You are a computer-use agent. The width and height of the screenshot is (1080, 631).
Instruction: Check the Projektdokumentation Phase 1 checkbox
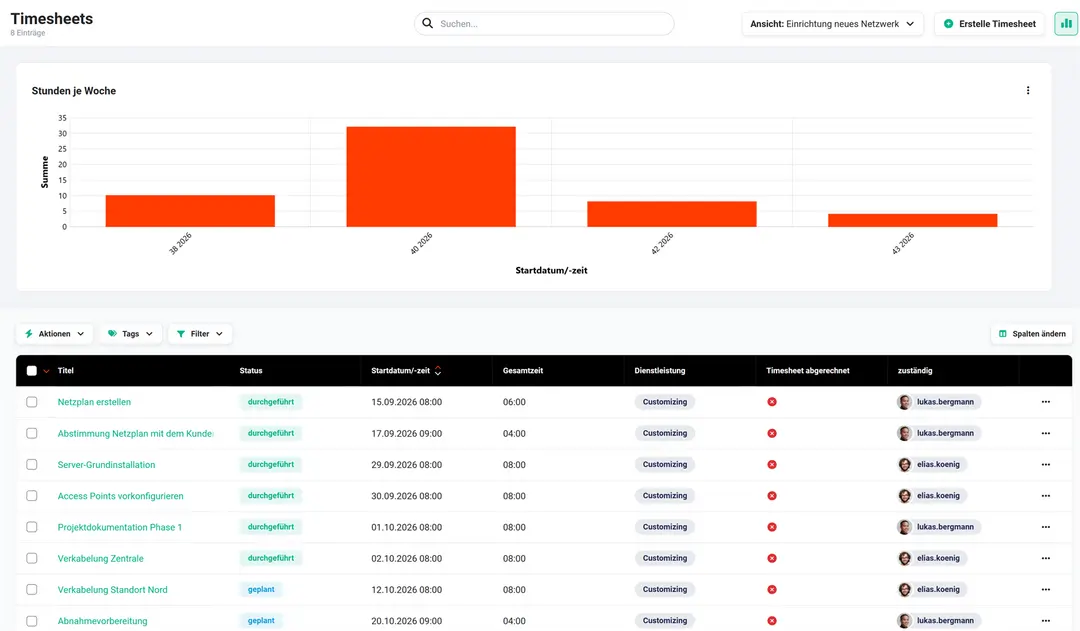(x=32, y=527)
